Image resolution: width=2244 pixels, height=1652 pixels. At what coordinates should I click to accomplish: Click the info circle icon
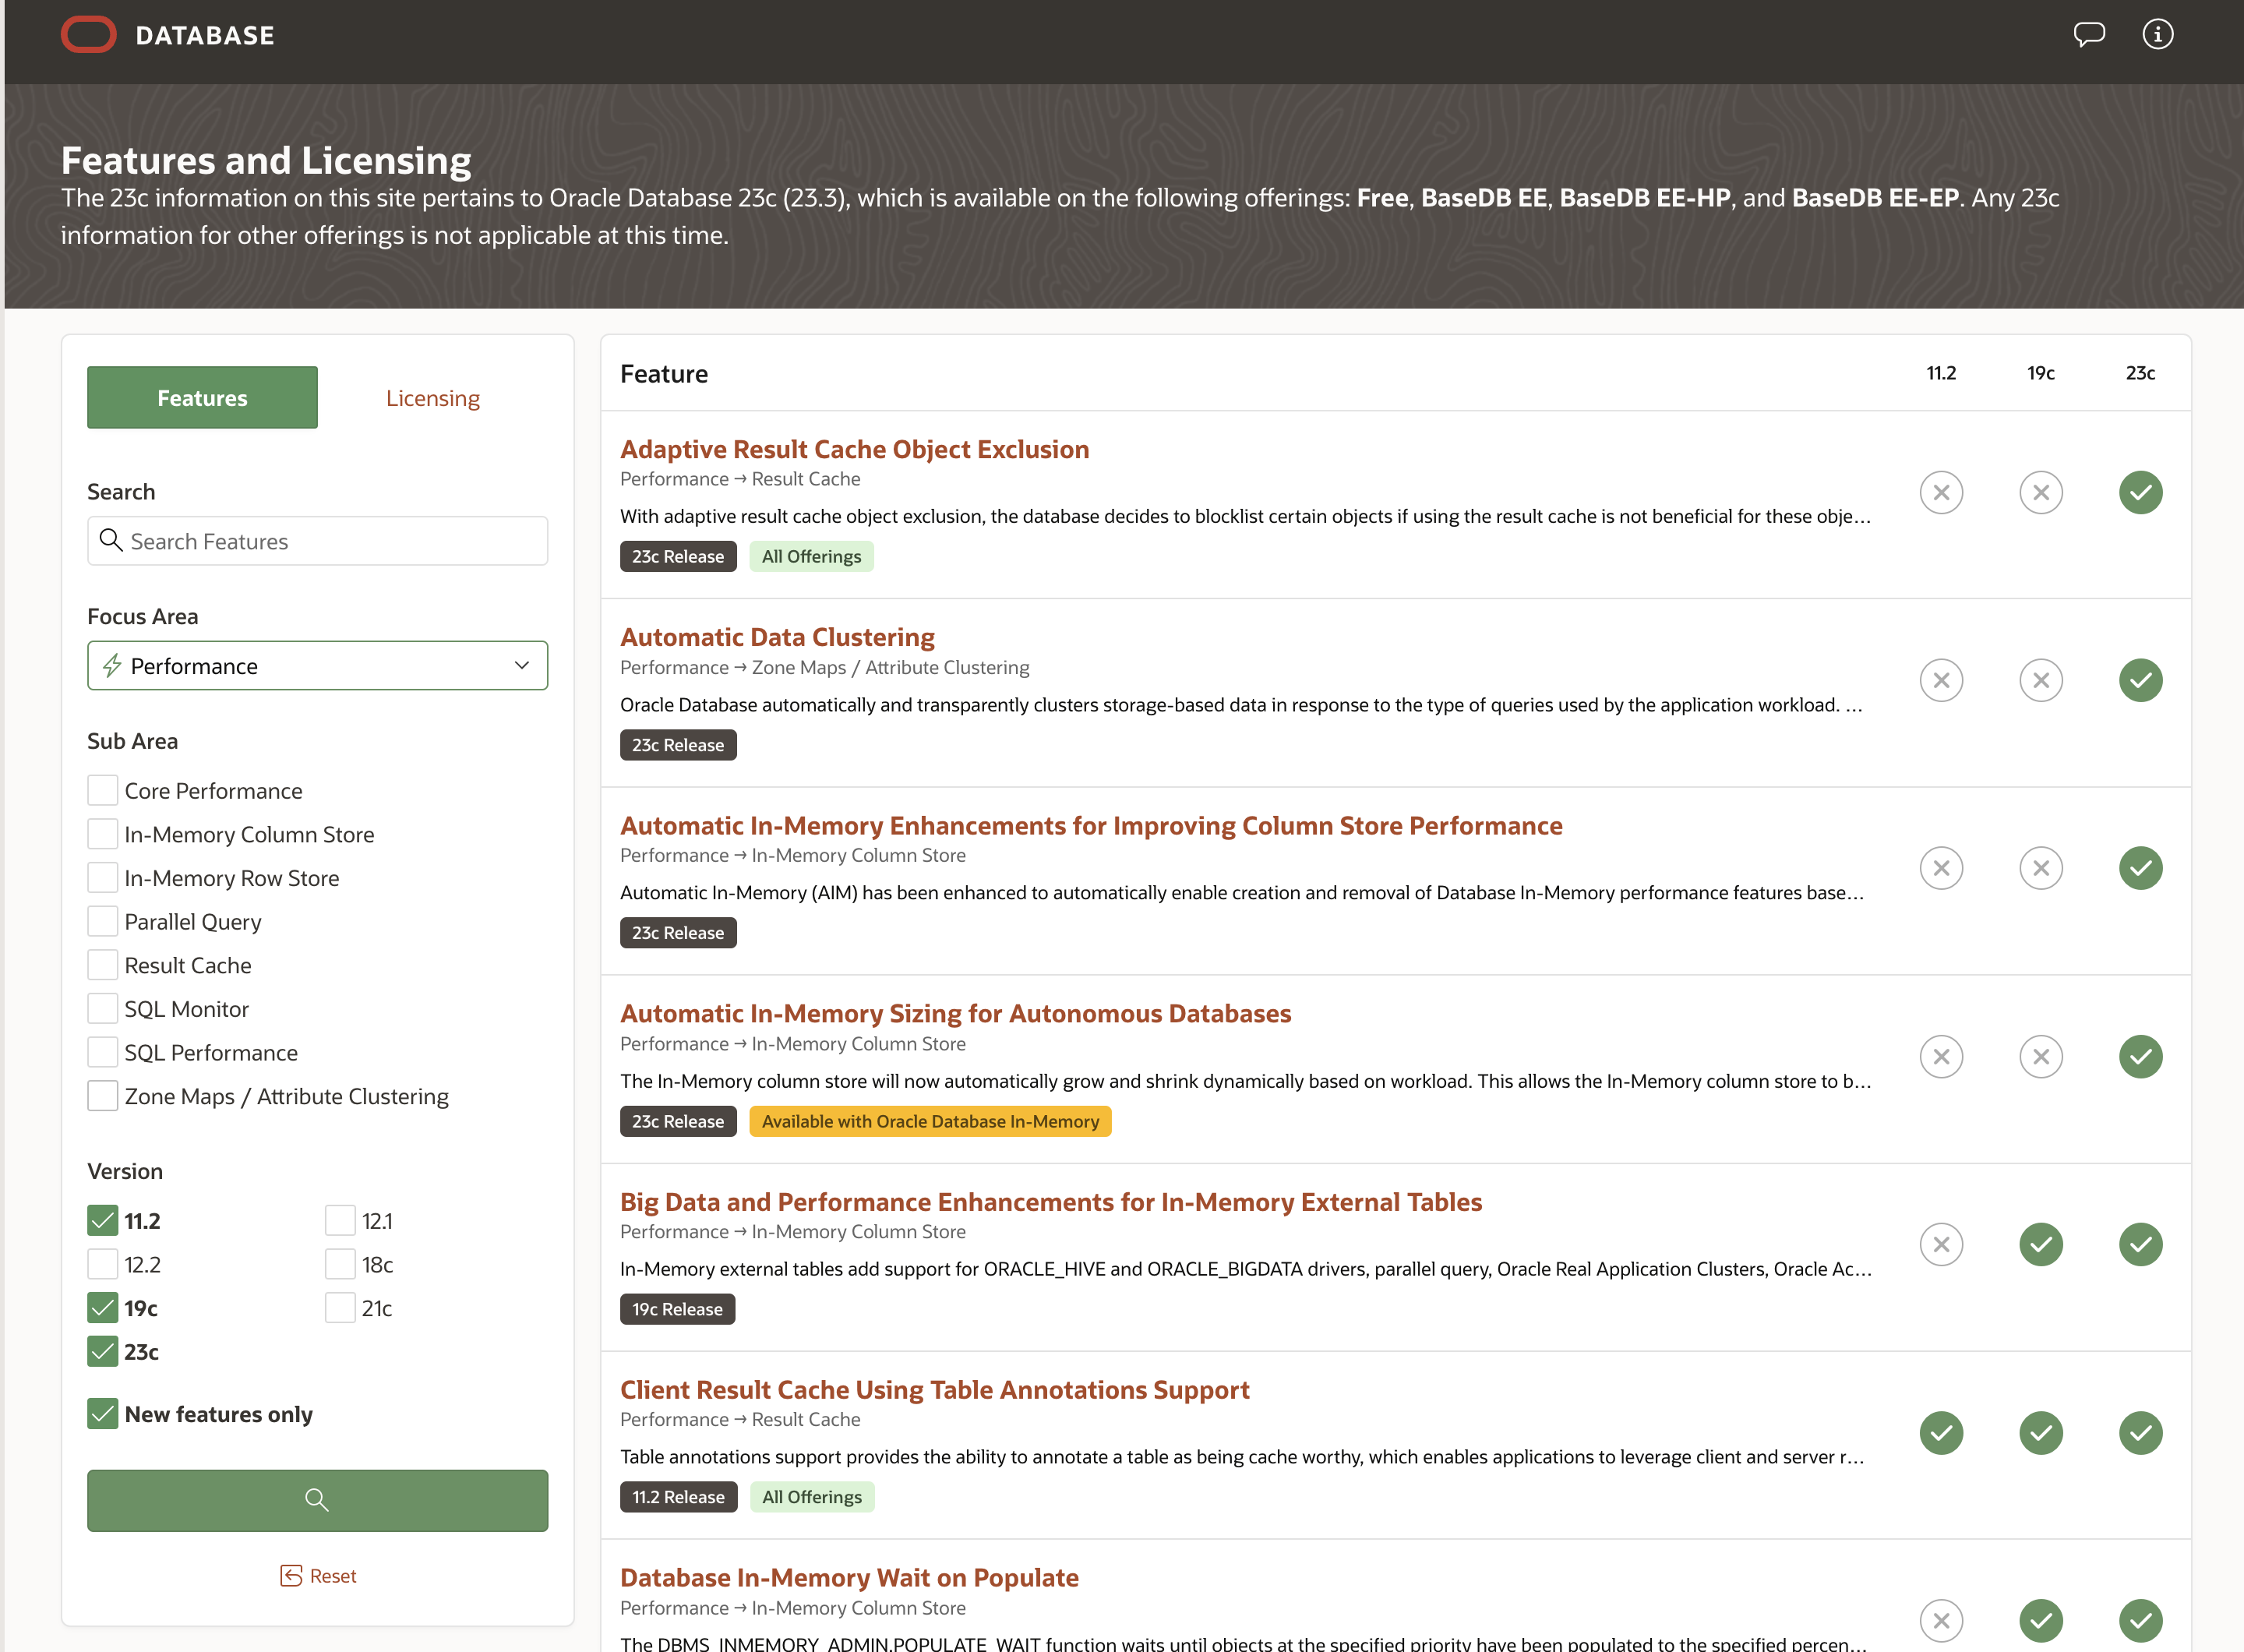click(x=2157, y=34)
